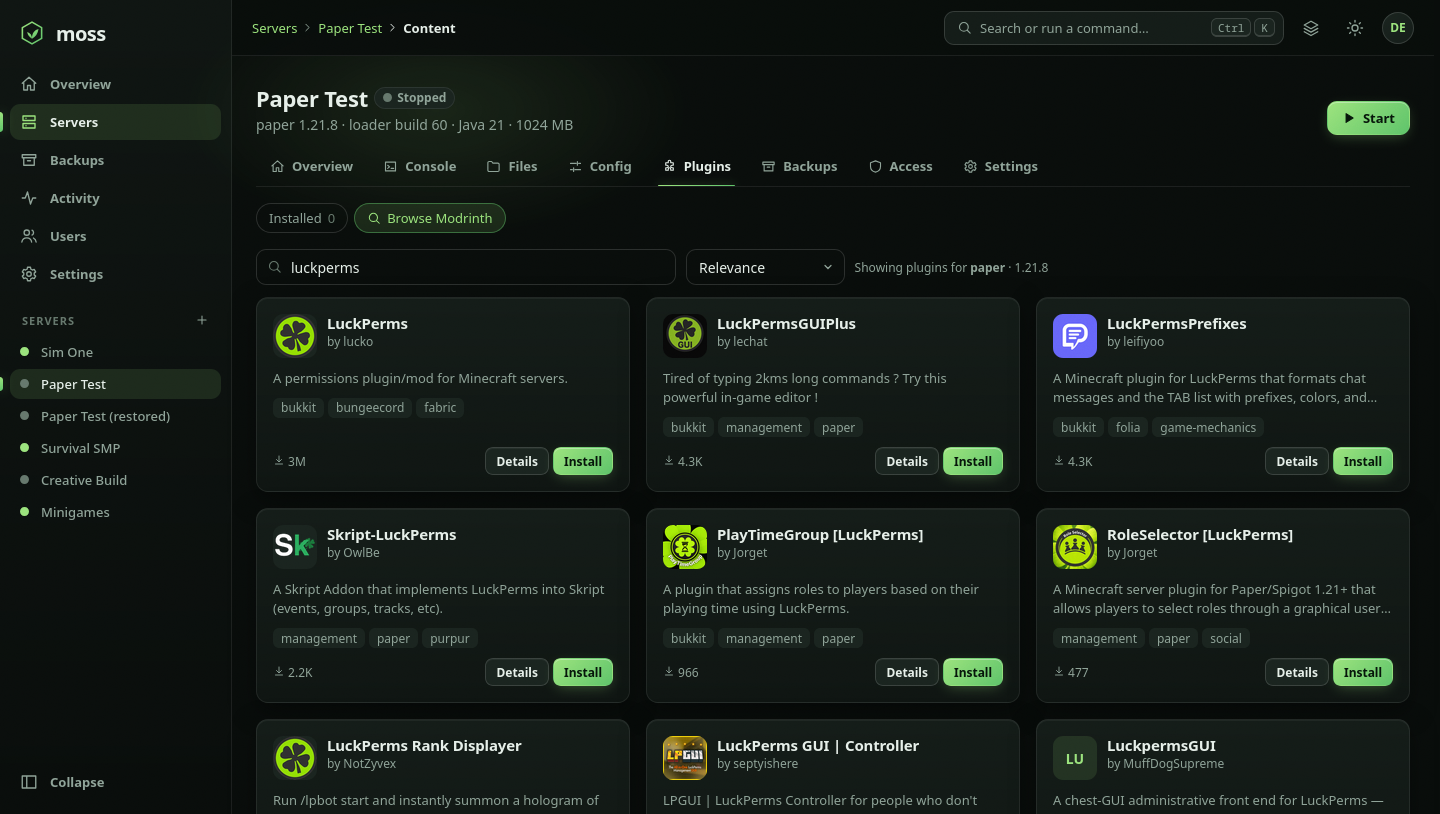Viewport: 1440px width, 814px height.
Task: Switch to the Access tab
Action: (x=900, y=166)
